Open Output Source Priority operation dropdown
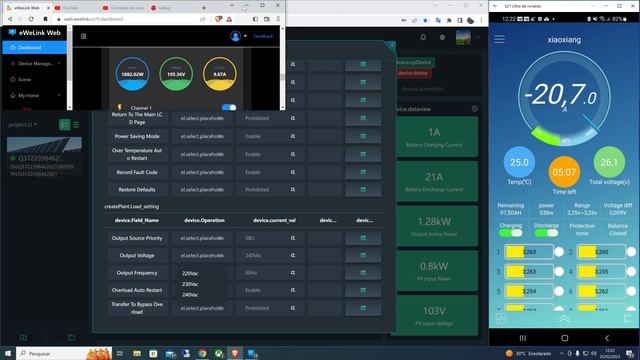 coord(202,238)
